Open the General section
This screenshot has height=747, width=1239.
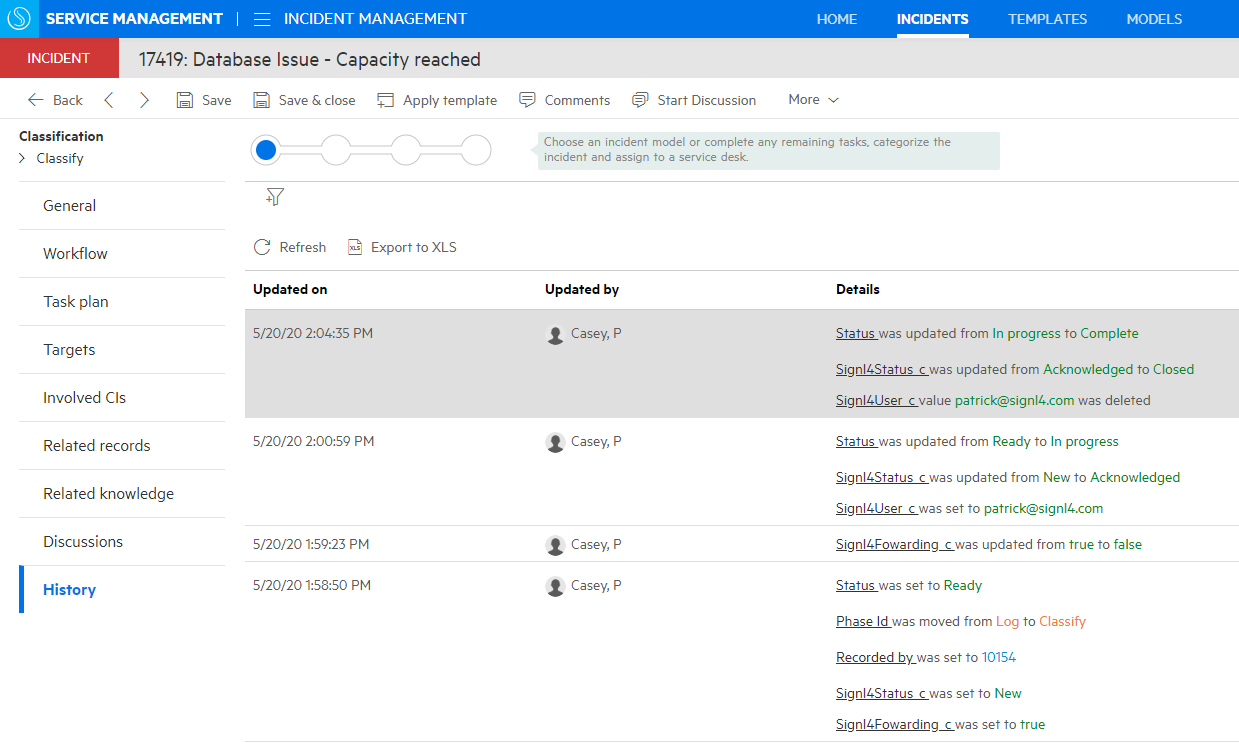tap(122, 206)
